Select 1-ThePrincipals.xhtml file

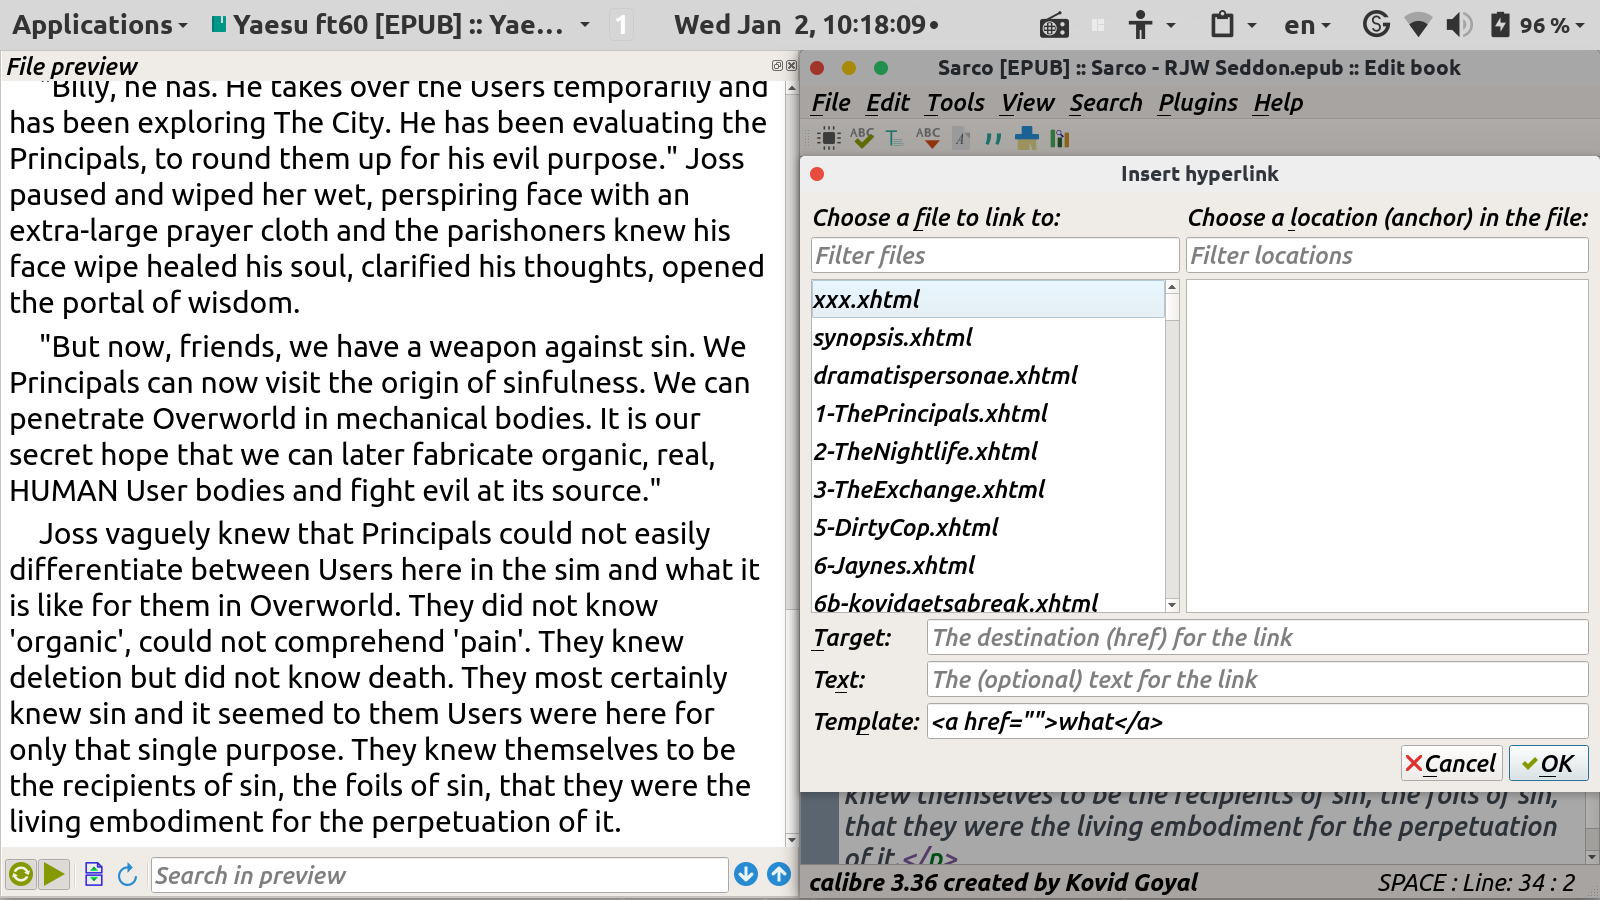point(988,413)
